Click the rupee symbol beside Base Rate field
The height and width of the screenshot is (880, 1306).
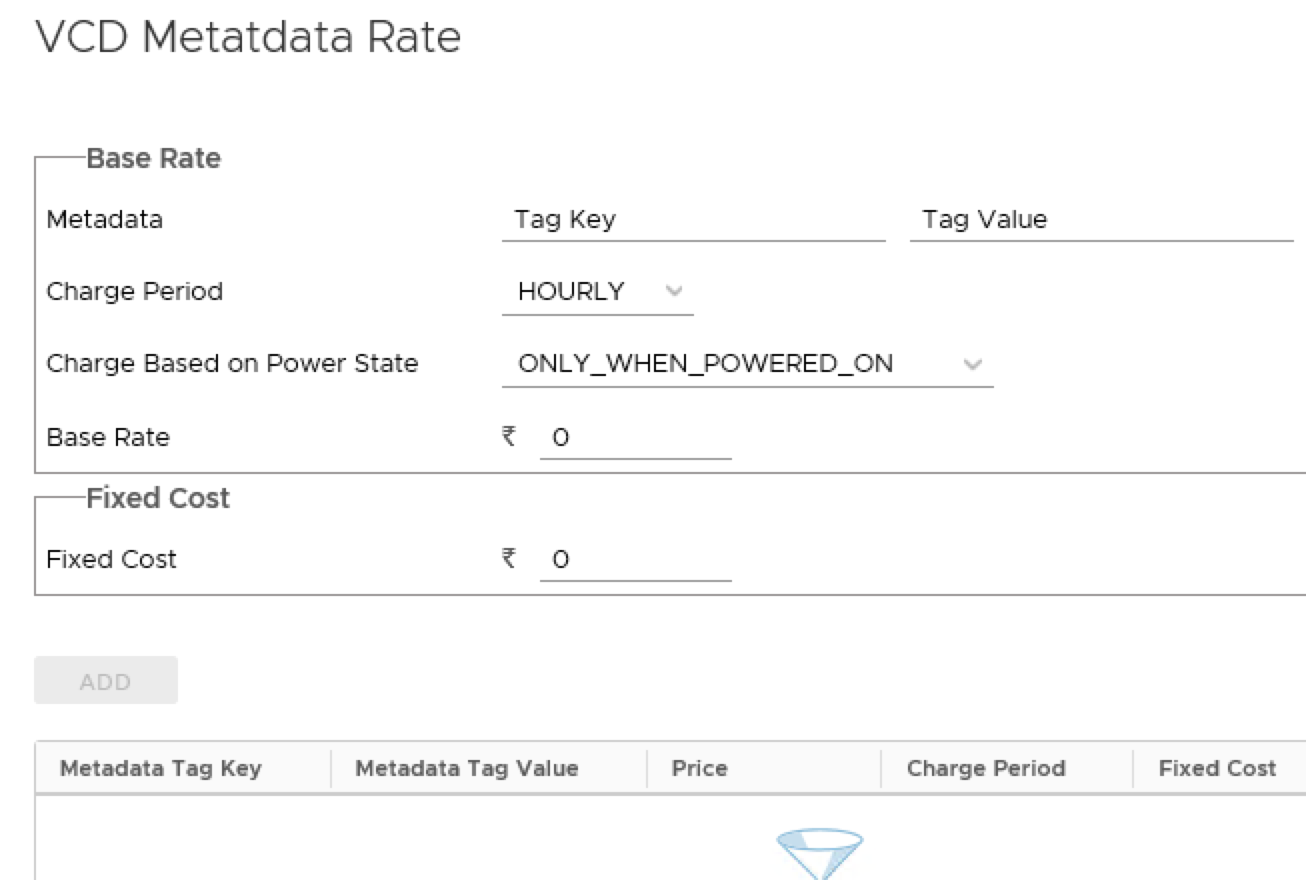click(x=510, y=437)
